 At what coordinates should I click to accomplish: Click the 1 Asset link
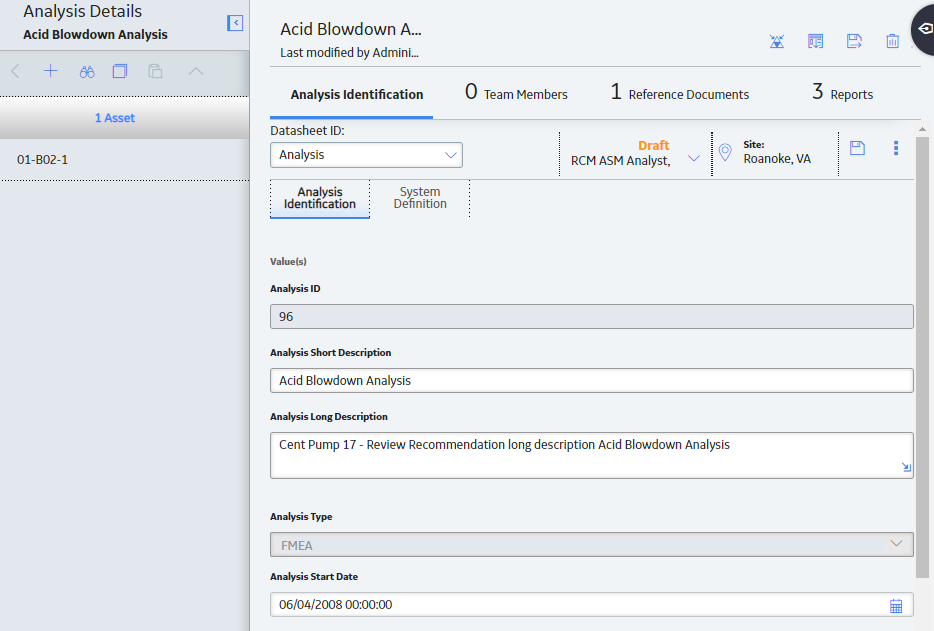(115, 118)
